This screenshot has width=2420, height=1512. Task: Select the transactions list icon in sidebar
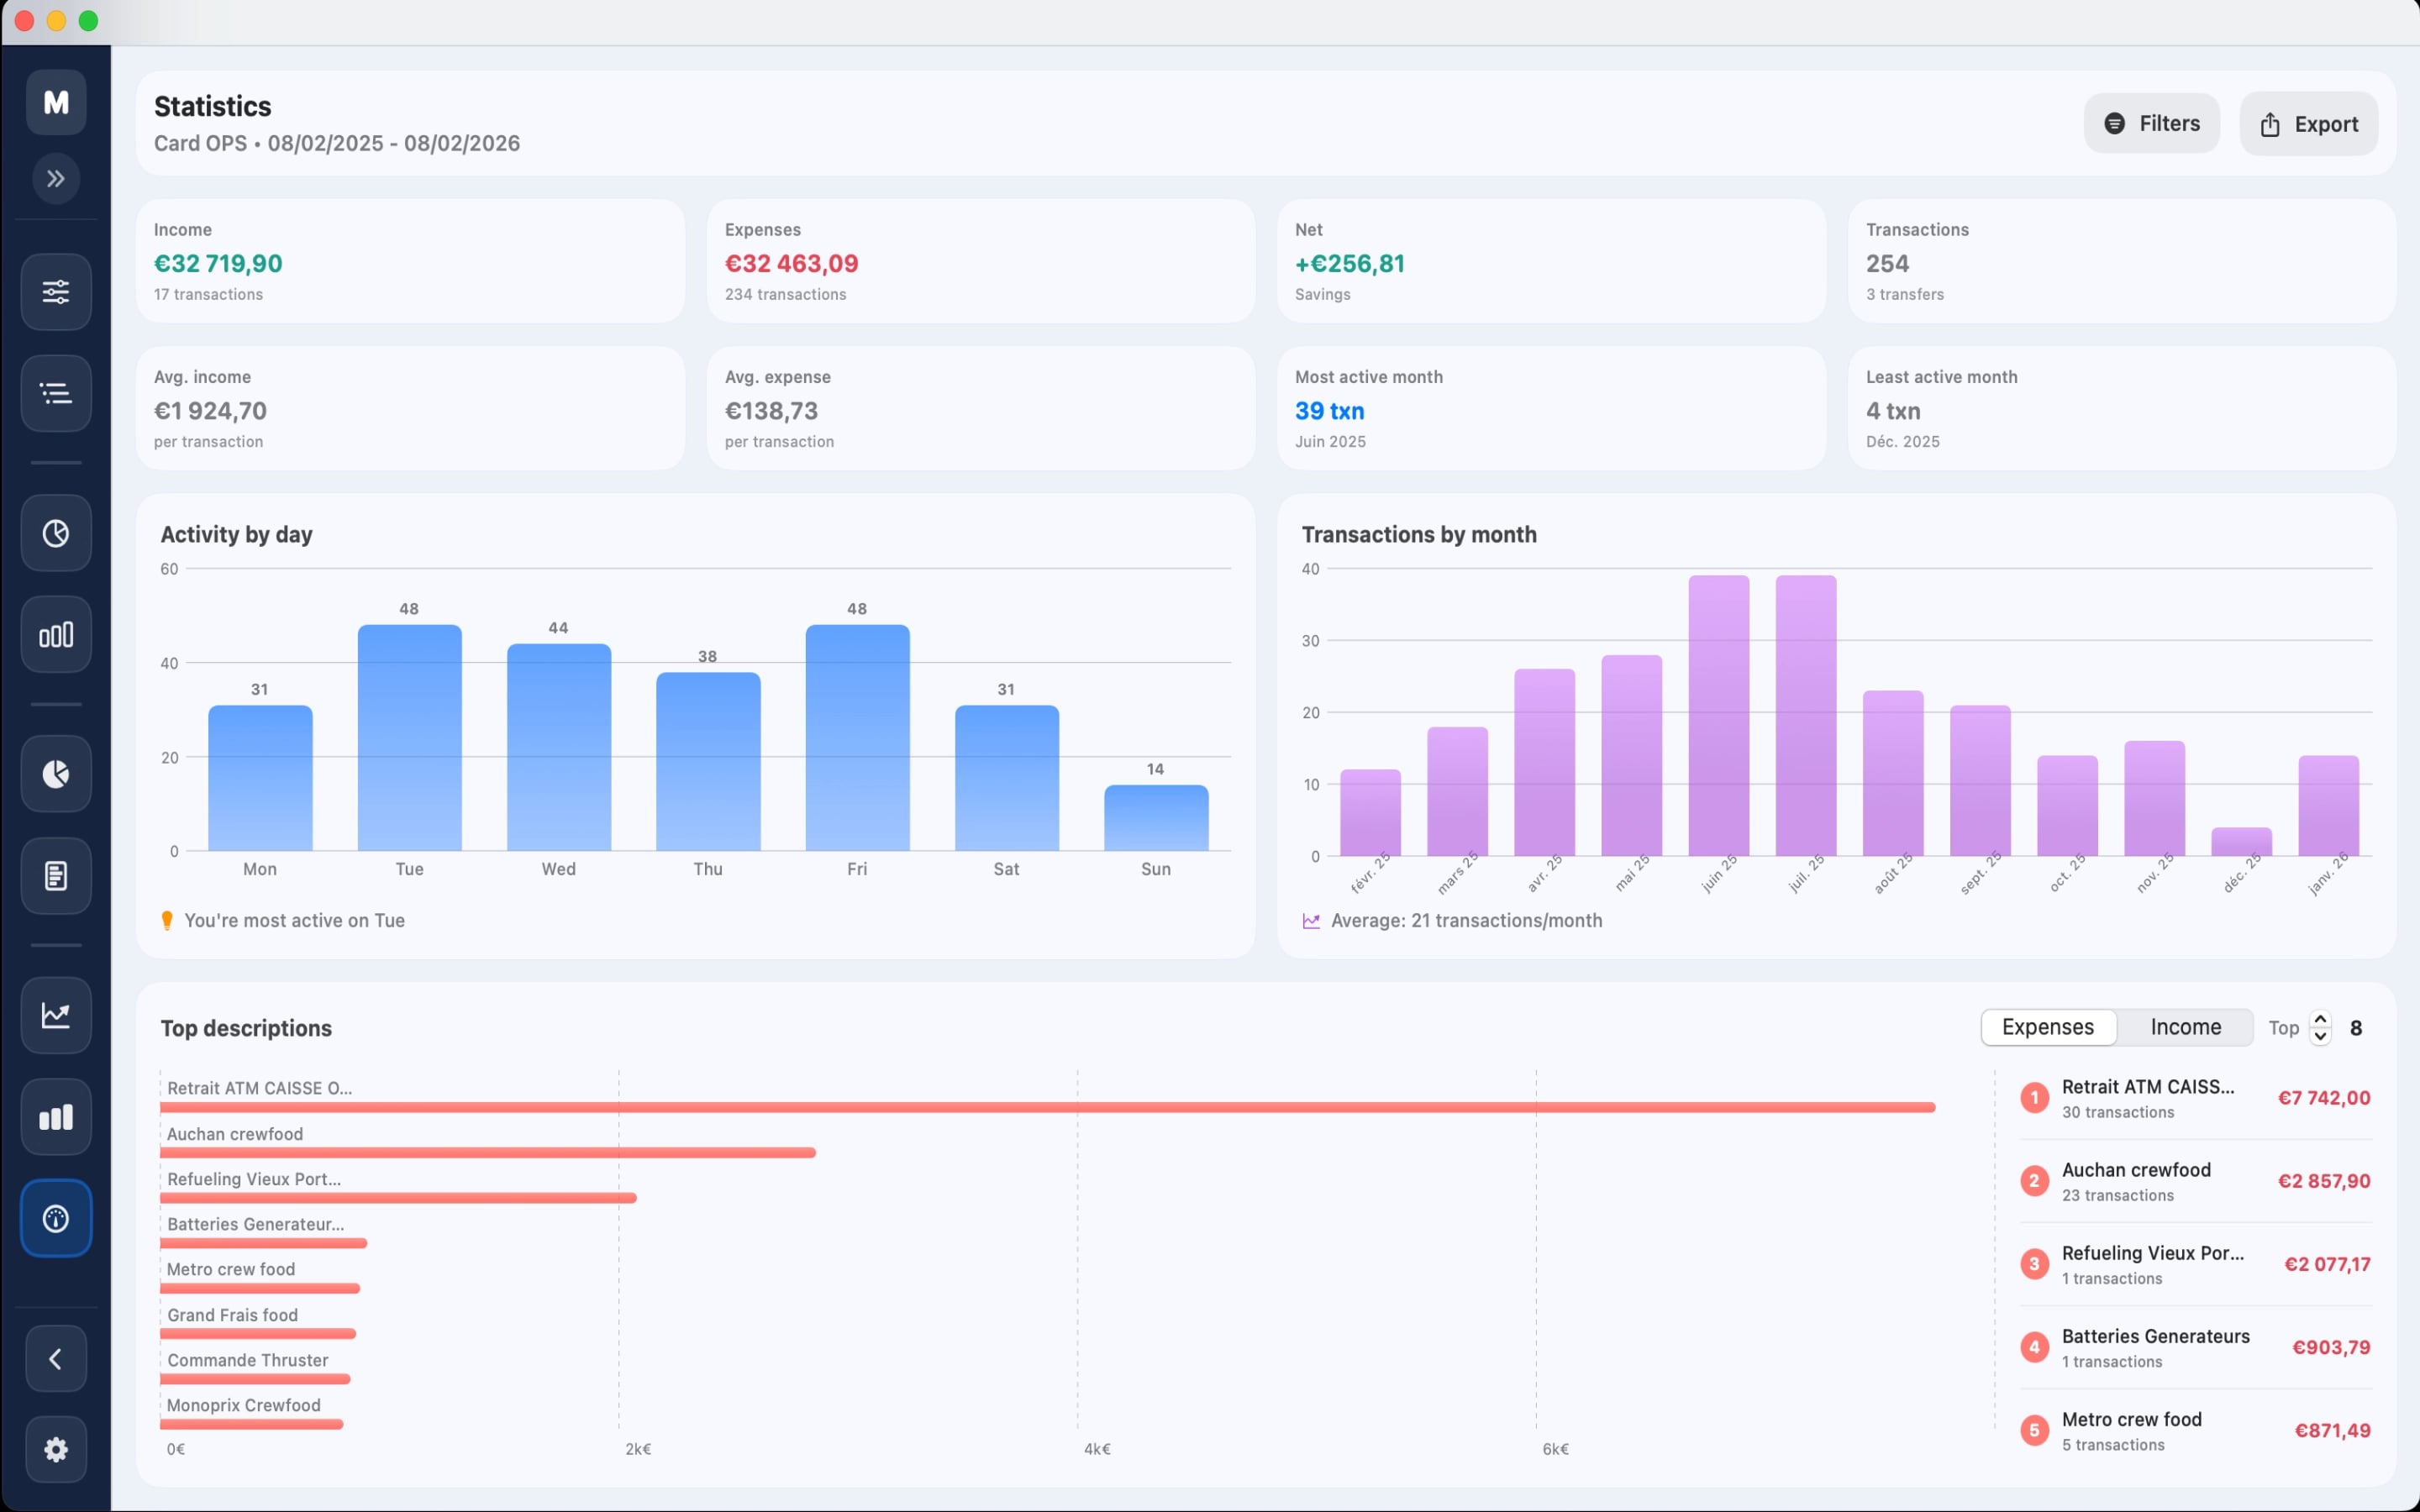pos(56,393)
